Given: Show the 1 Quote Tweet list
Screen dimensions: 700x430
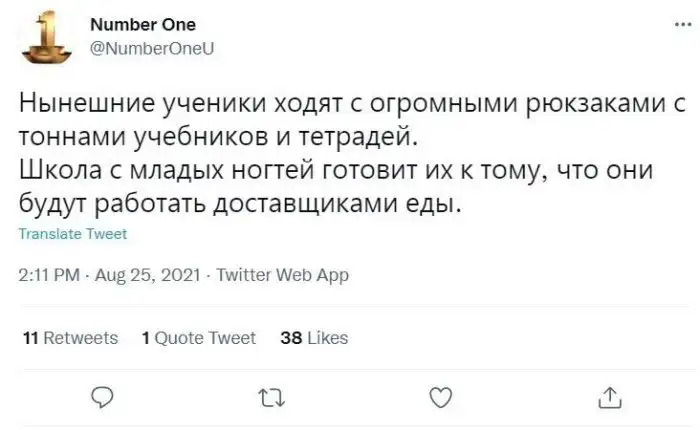Looking at the screenshot, I should (x=199, y=338).
